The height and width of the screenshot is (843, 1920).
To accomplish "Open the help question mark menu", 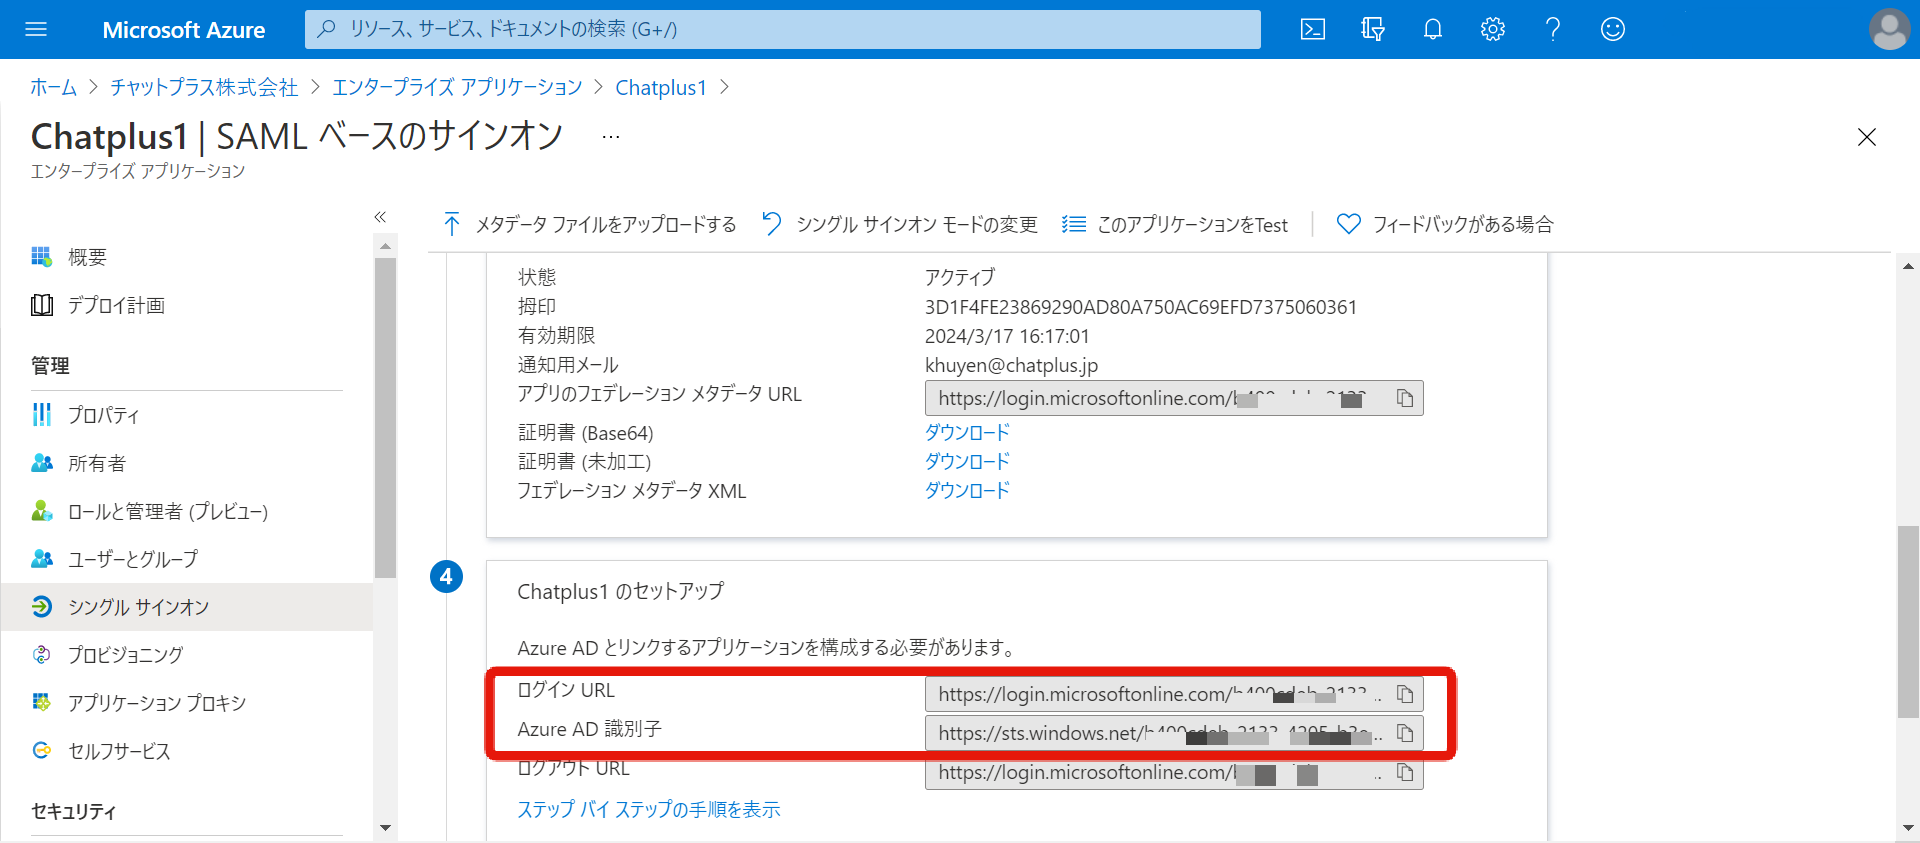I will pyautogui.click(x=1553, y=29).
